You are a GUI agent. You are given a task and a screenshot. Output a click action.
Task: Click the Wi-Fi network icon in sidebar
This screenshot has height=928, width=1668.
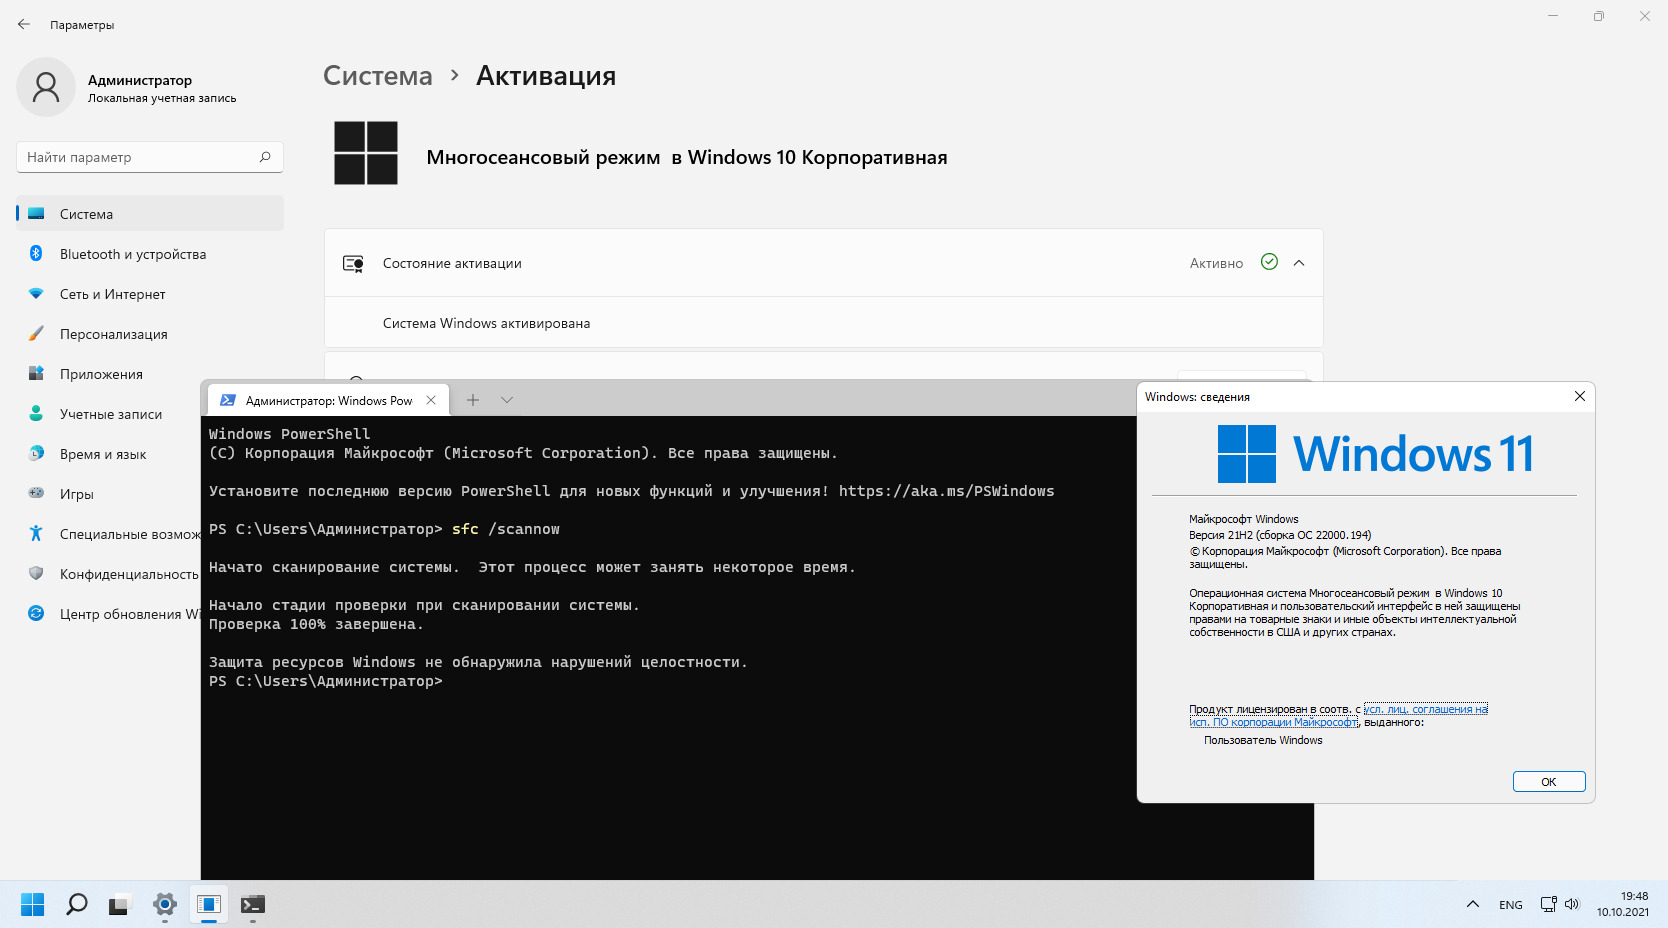36,293
